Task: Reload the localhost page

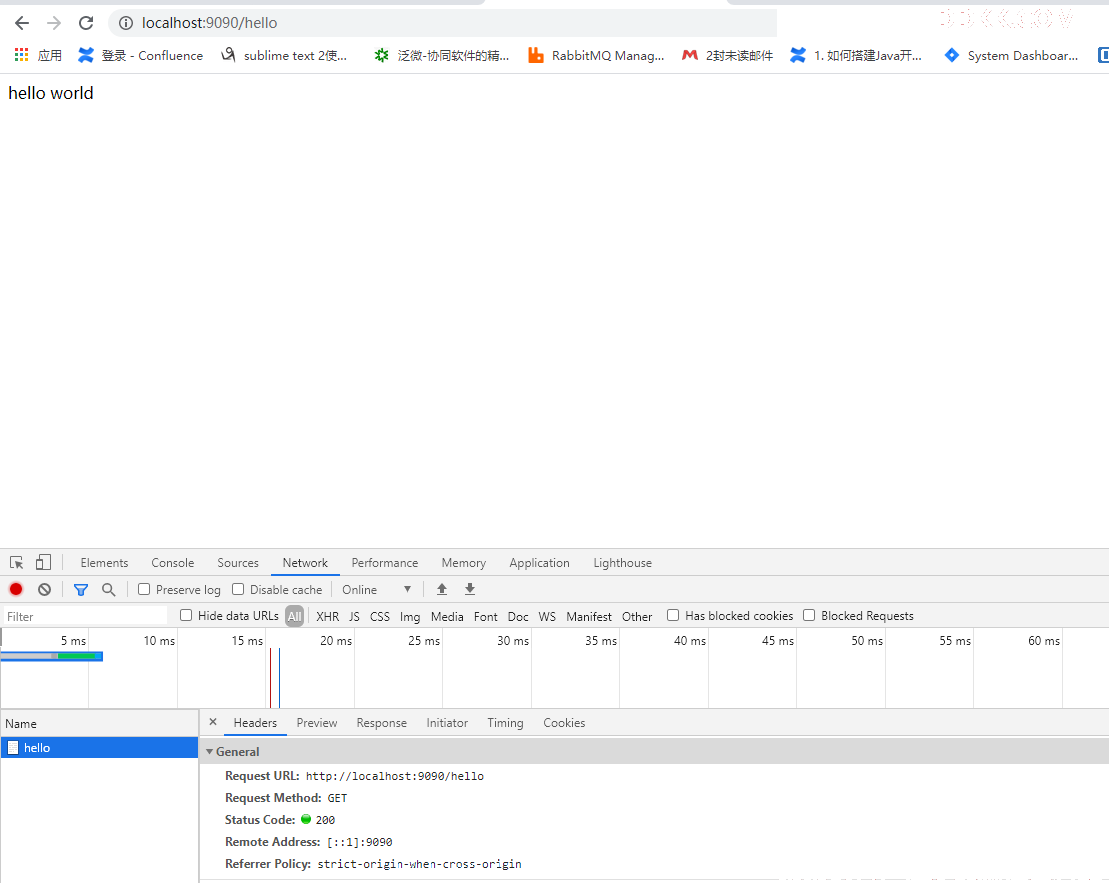Action: pyautogui.click(x=86, y=23)
